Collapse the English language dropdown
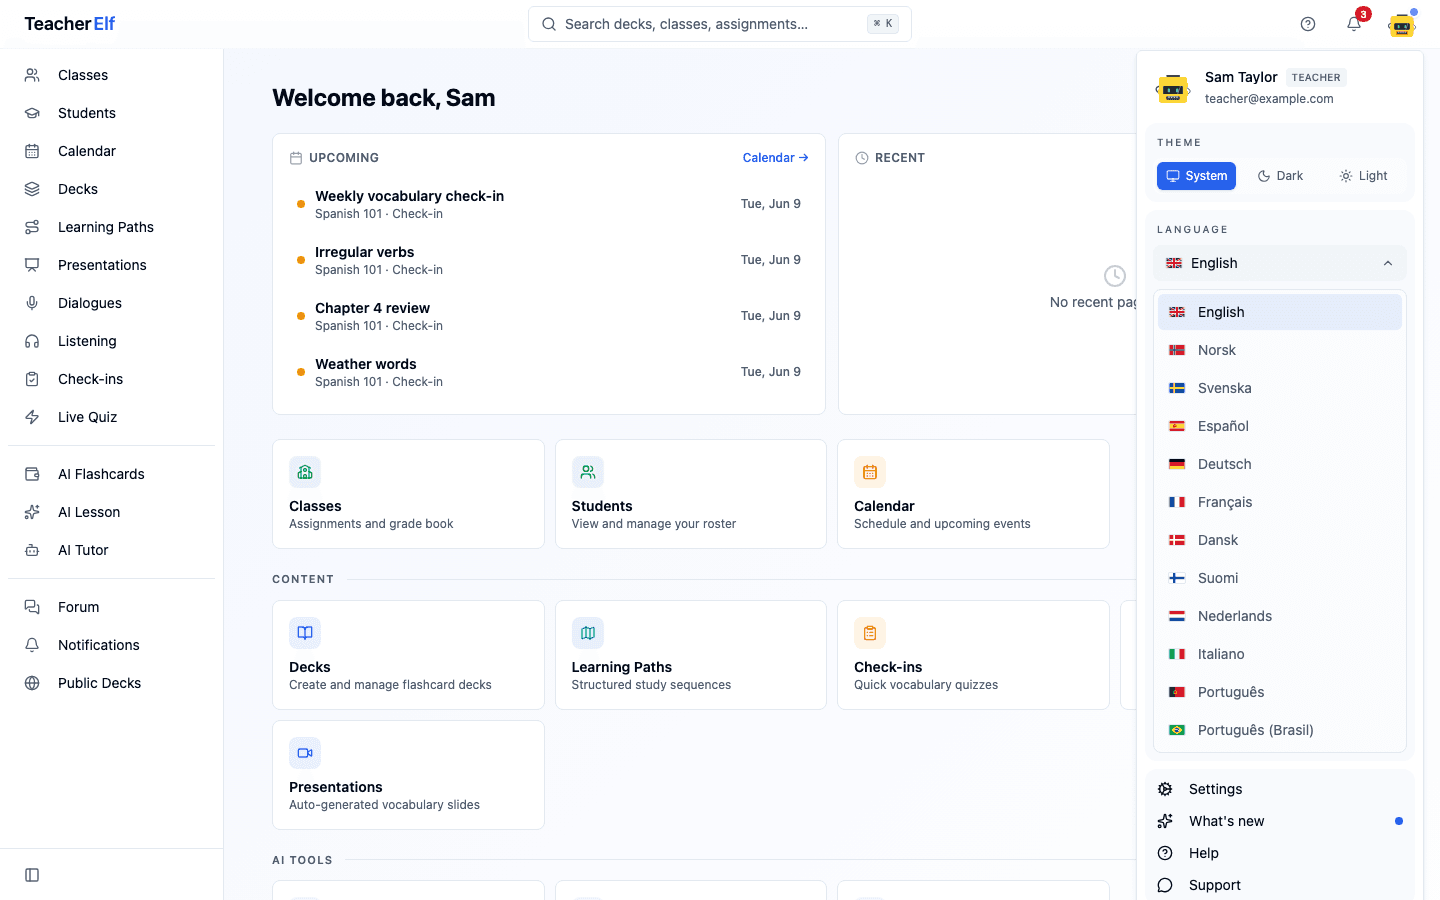Image resolution: width=1440 pixels, height=900 pixels. pyautogui.click(x=1280, y=263)
